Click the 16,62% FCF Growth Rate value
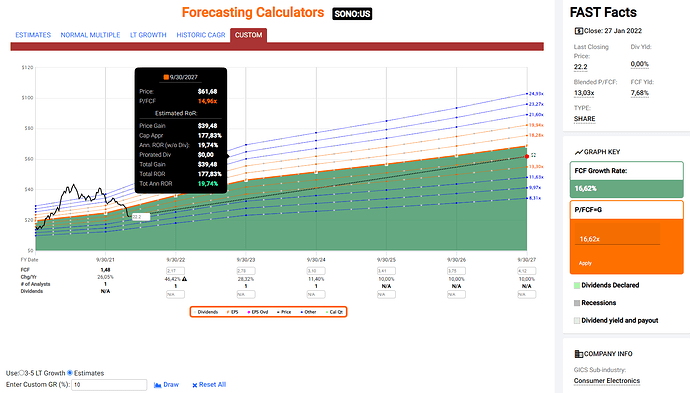This screenshot has width=690, height=393. coord(586,188)
